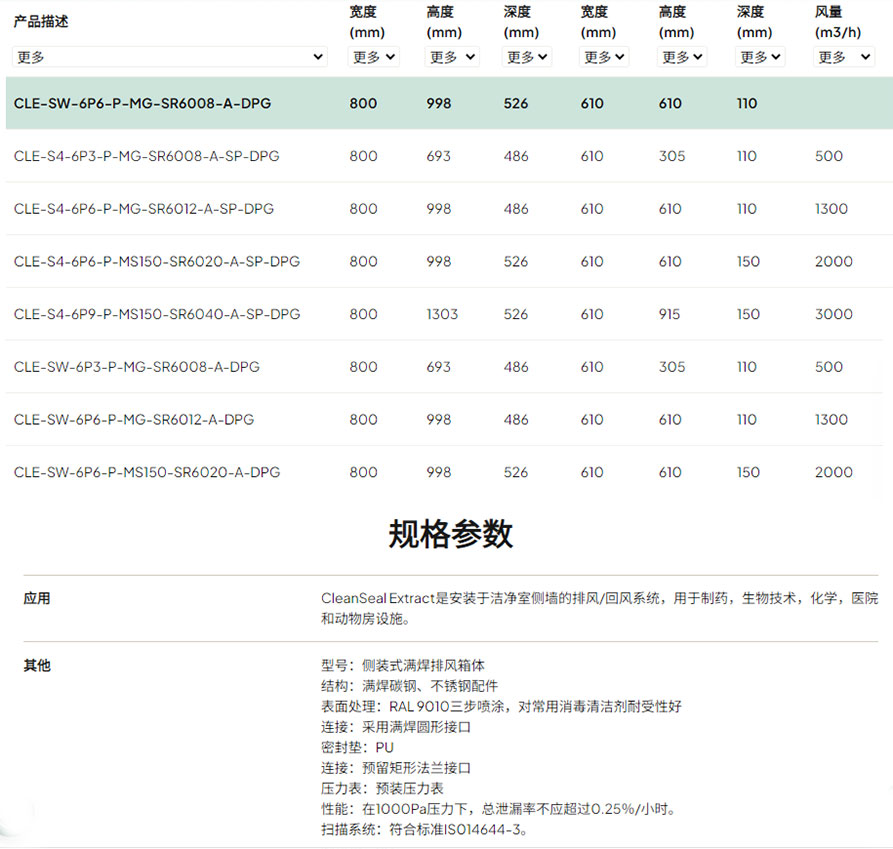Image resolution: width=893 pixels, height=849 pixels.
Task: Click the 3000 airflow value
Action: pos(834,314)
